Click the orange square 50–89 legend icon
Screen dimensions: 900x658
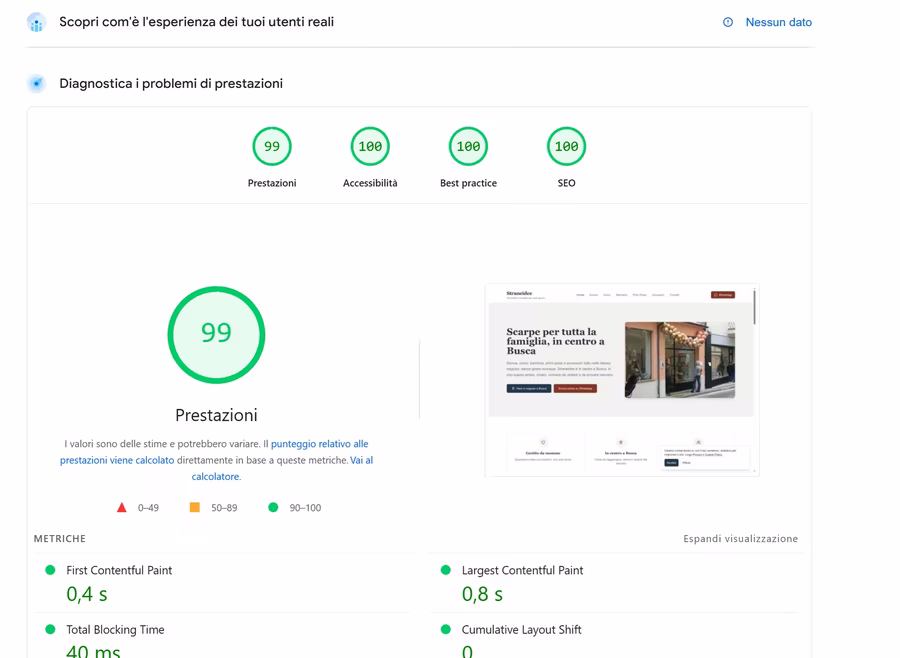[195, 507]
